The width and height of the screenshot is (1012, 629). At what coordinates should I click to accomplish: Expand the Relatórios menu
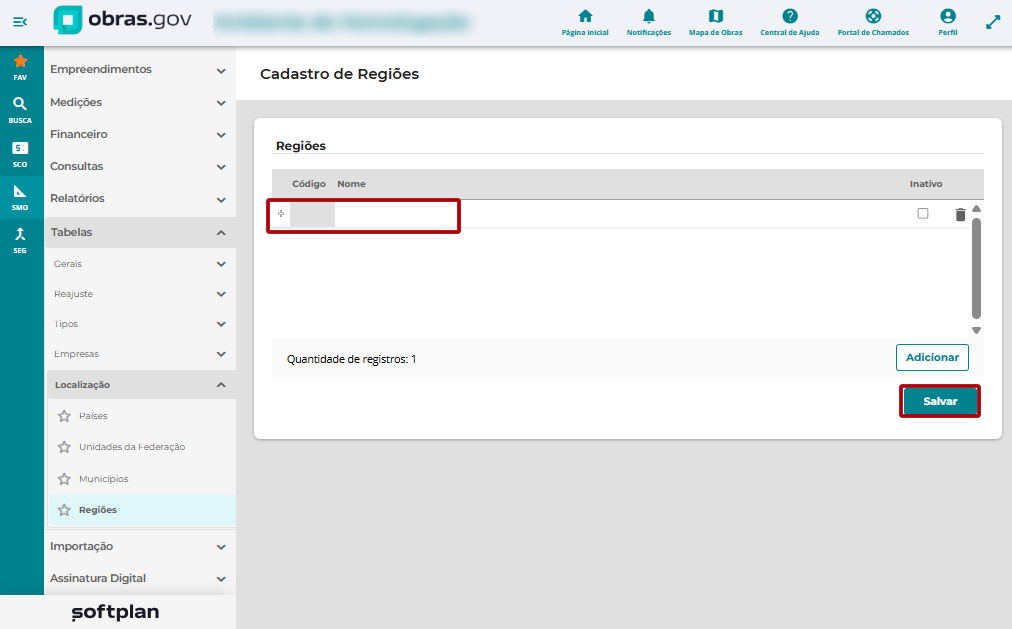[140, 199]
